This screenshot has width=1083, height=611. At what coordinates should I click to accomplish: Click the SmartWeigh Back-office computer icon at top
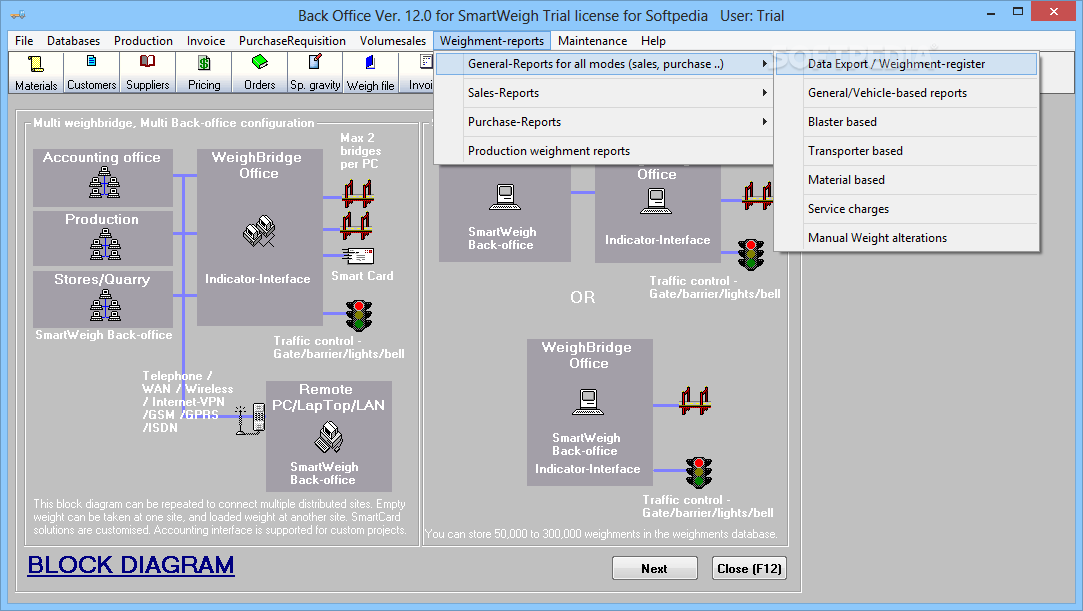(x=505, y=197)
